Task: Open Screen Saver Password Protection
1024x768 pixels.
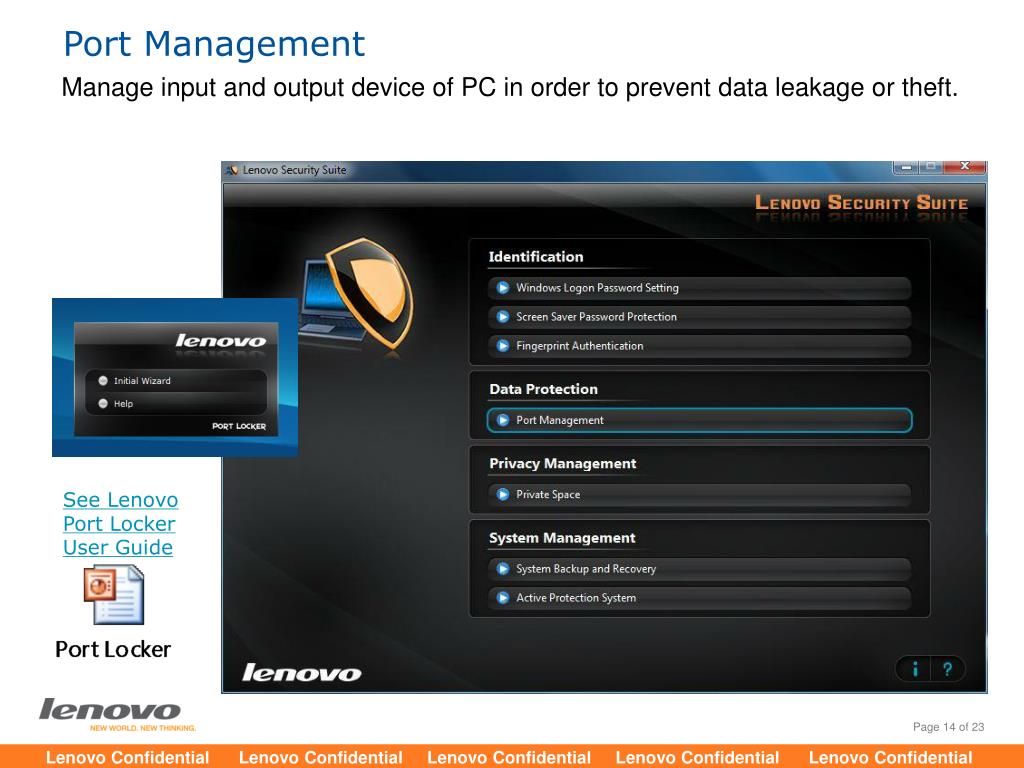Action: tap(699, 317)
